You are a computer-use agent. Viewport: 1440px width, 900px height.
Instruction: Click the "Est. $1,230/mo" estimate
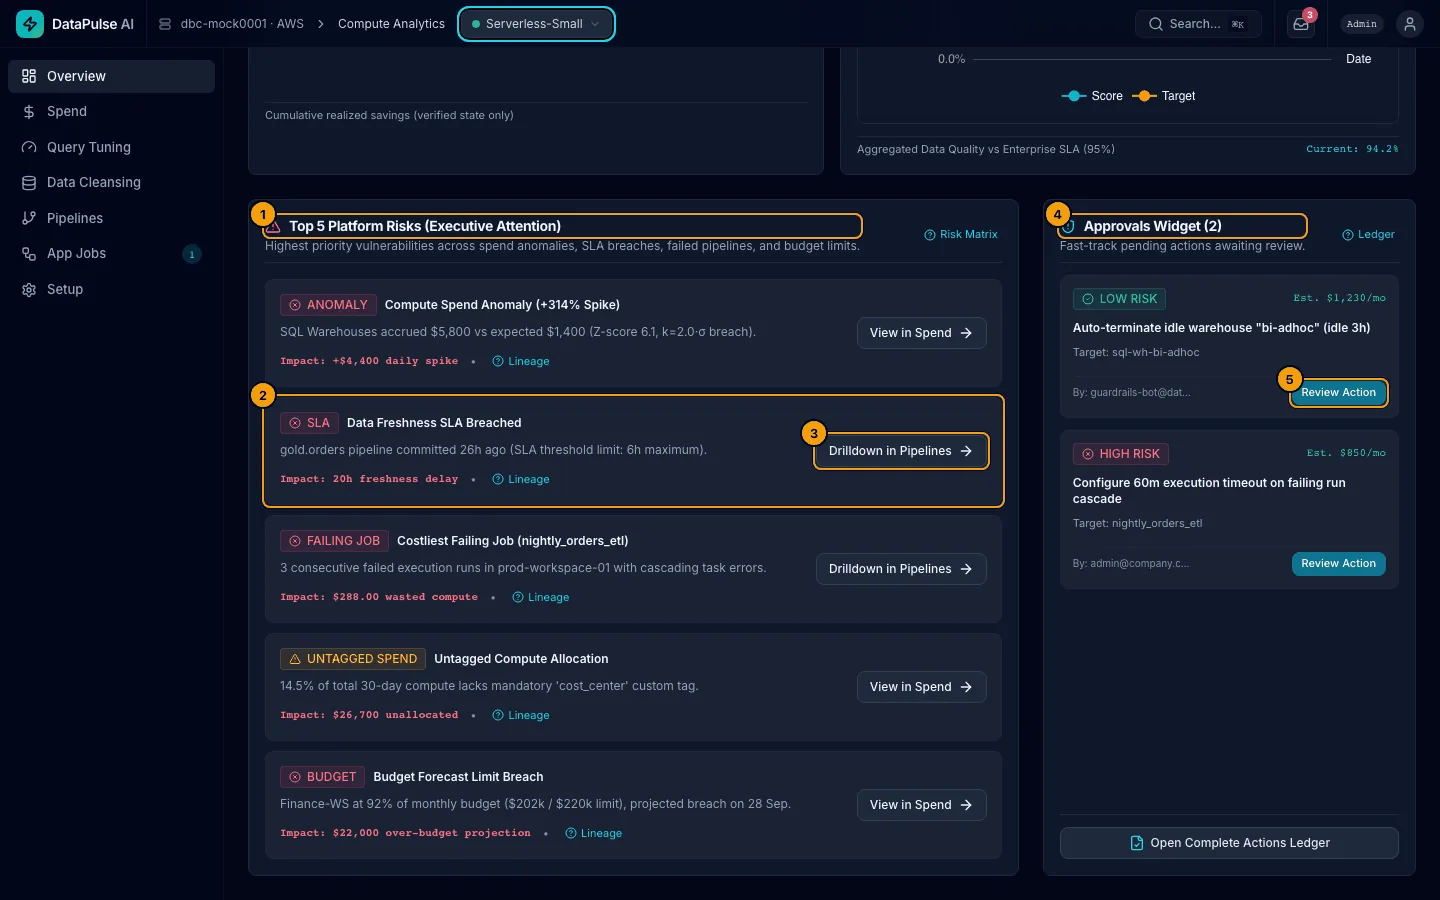[x=1339, y=298]
